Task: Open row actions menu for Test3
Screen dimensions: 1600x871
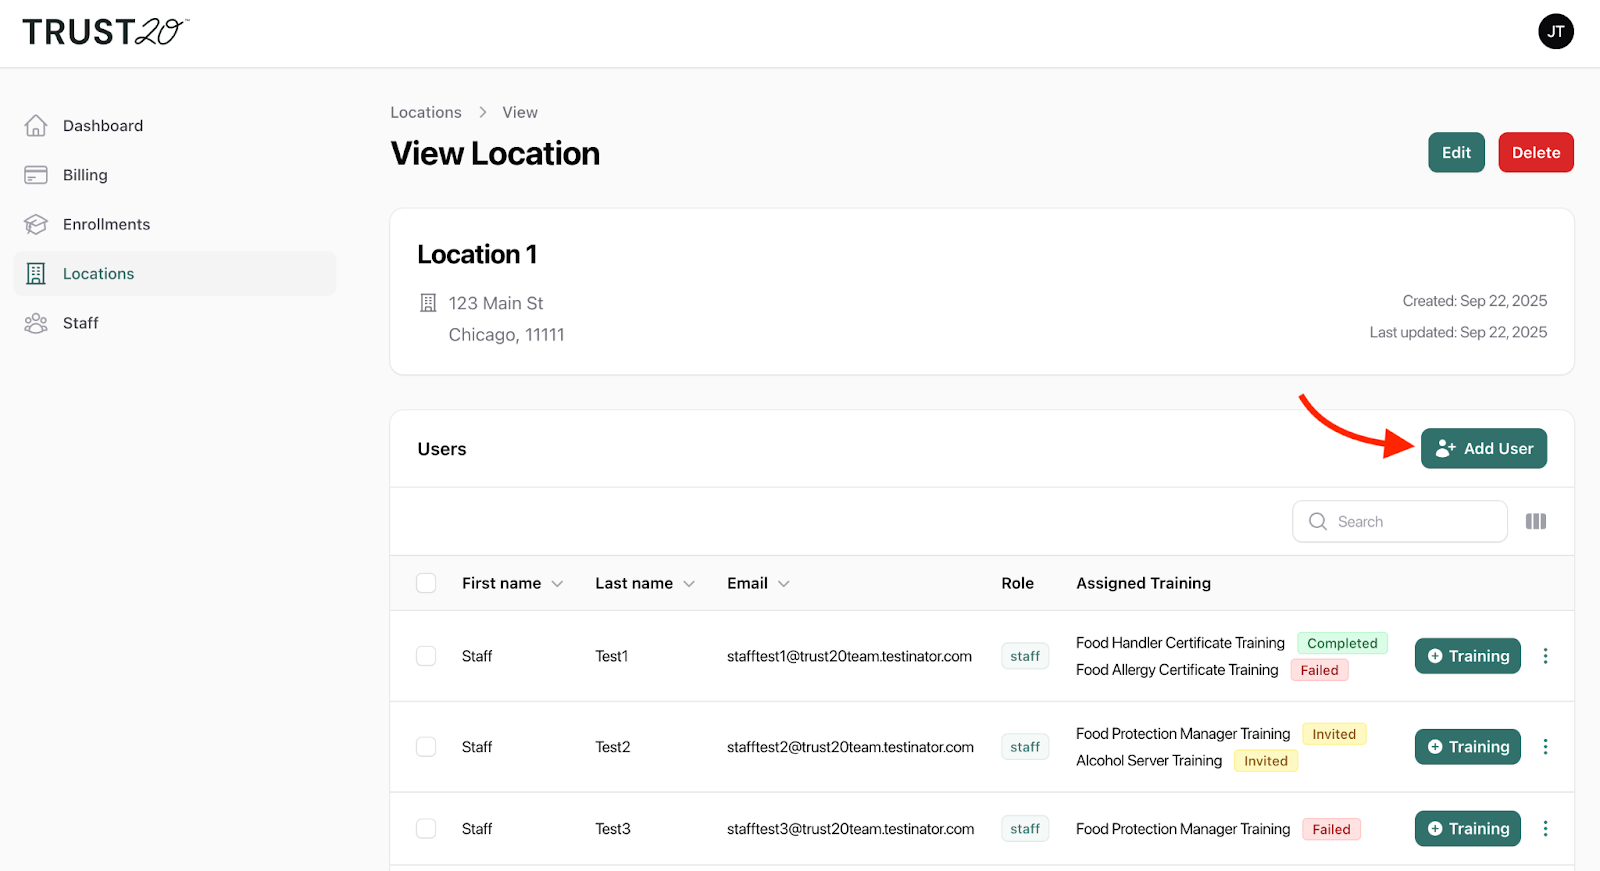Action: 1545,828
